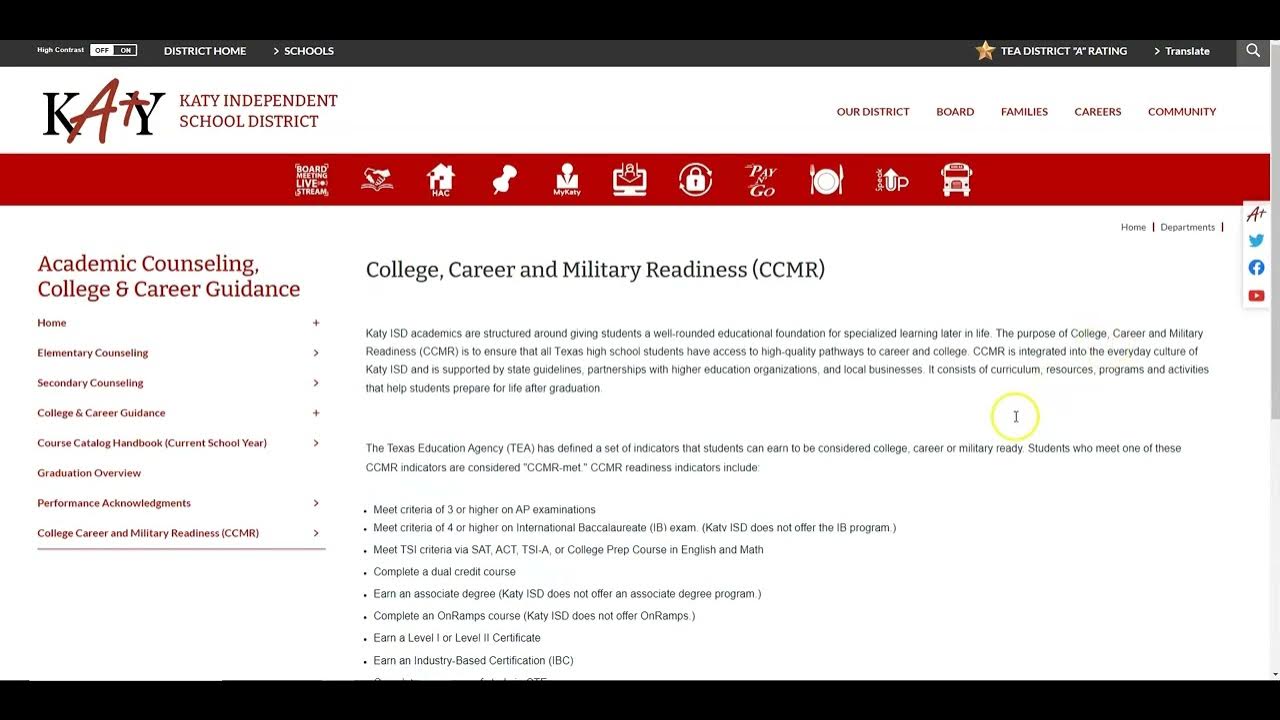Click the College, Career and Military Readiness heading
1280x720 pixels.
[x=595, y=270]
